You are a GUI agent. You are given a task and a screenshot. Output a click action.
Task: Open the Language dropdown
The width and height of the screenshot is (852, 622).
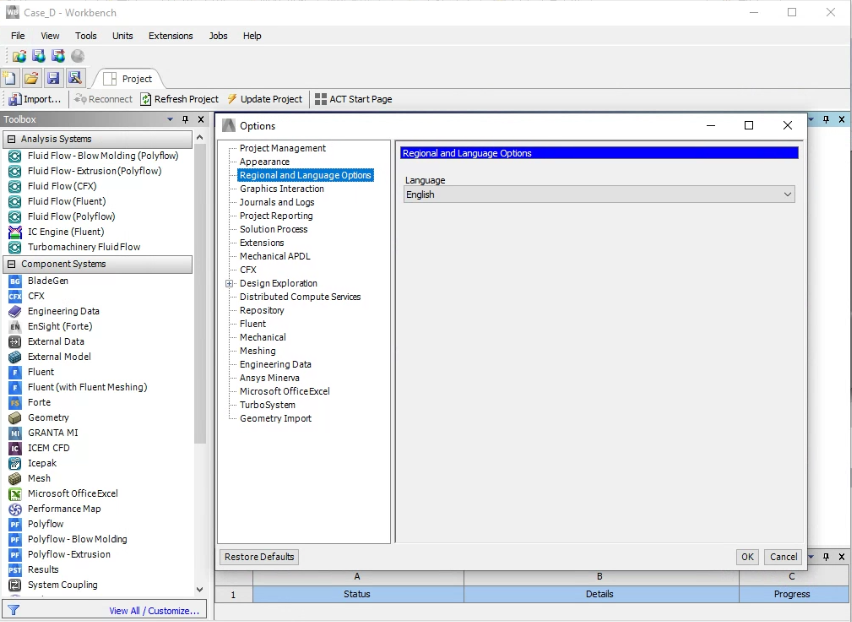click(598, 195)
